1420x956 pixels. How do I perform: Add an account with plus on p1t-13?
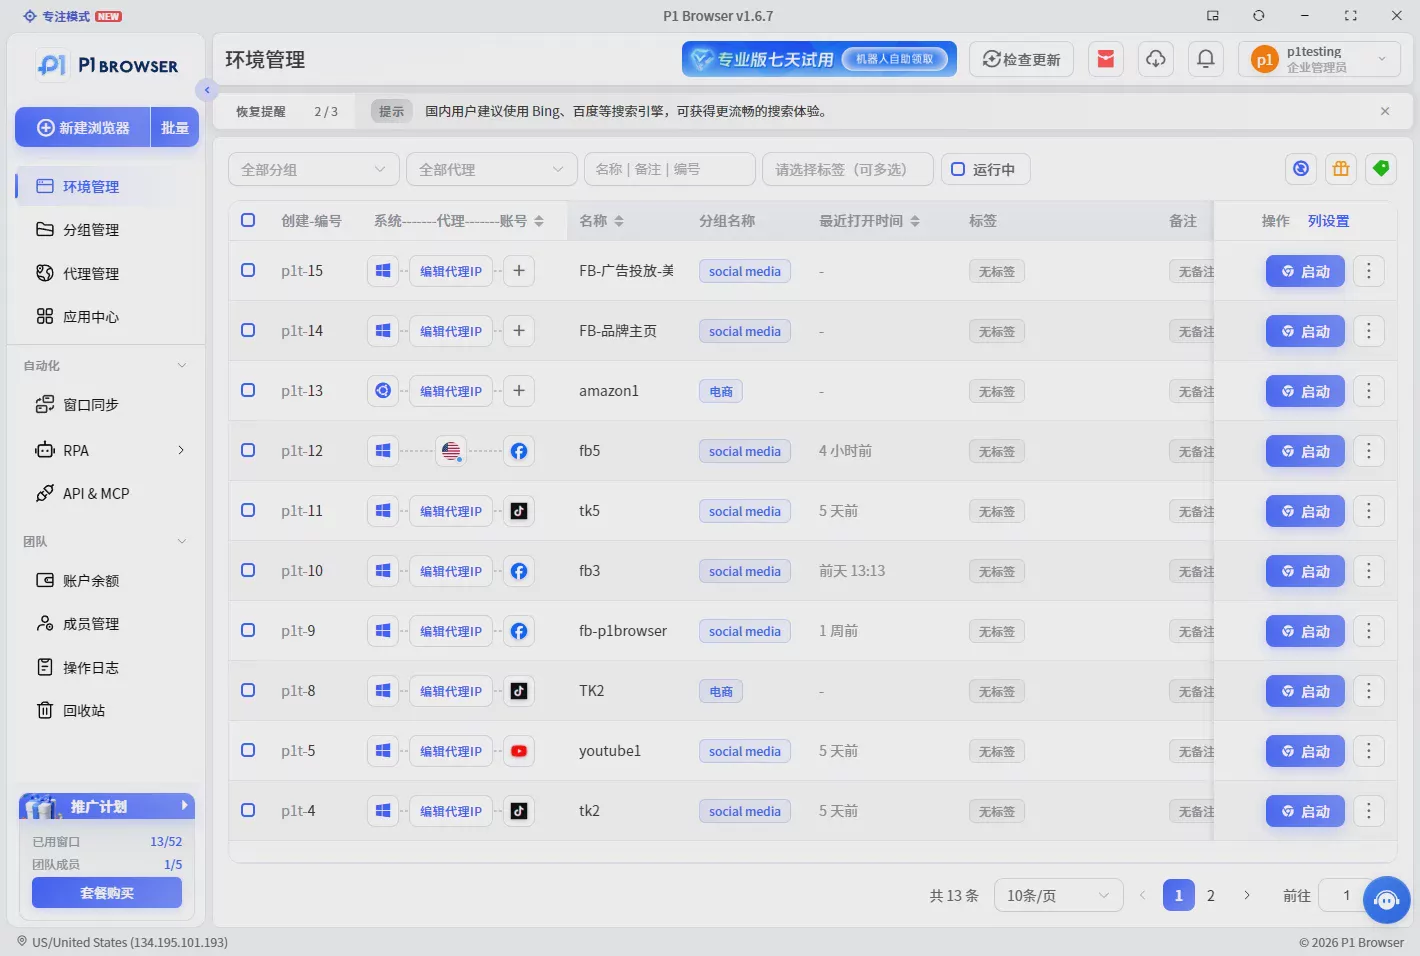[x=519, y=391]
